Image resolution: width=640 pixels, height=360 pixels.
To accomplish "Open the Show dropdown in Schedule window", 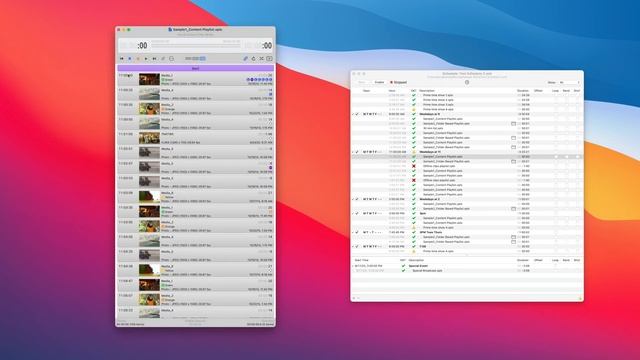I will click(x=569, y=82).
